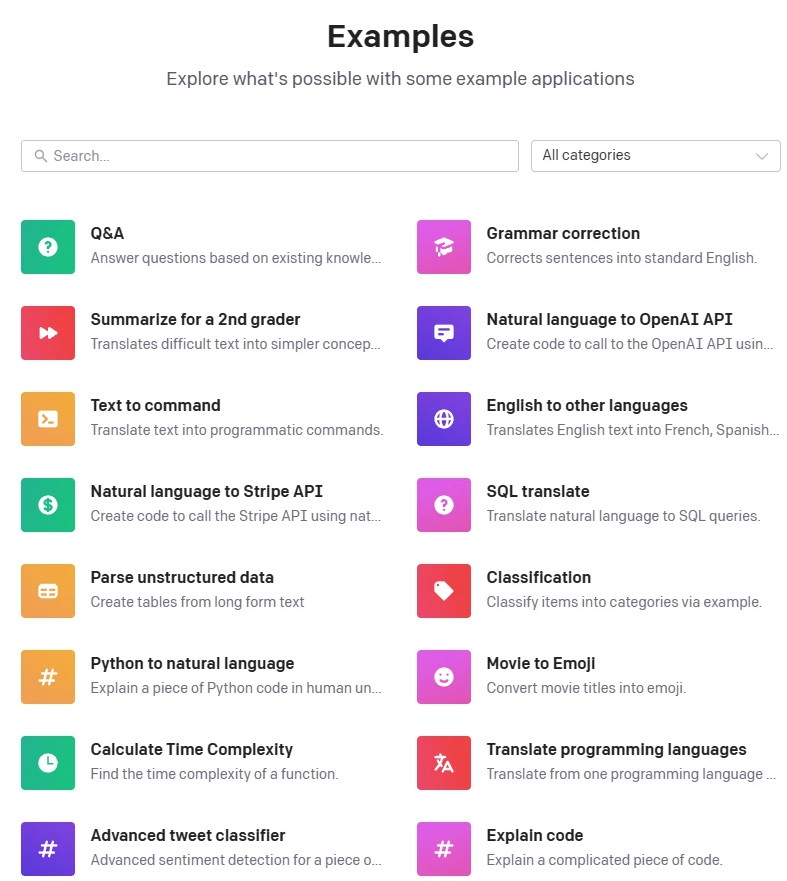
Task: Select the Explain code example title
Action: pyautogui.click(x=534, y=836)
